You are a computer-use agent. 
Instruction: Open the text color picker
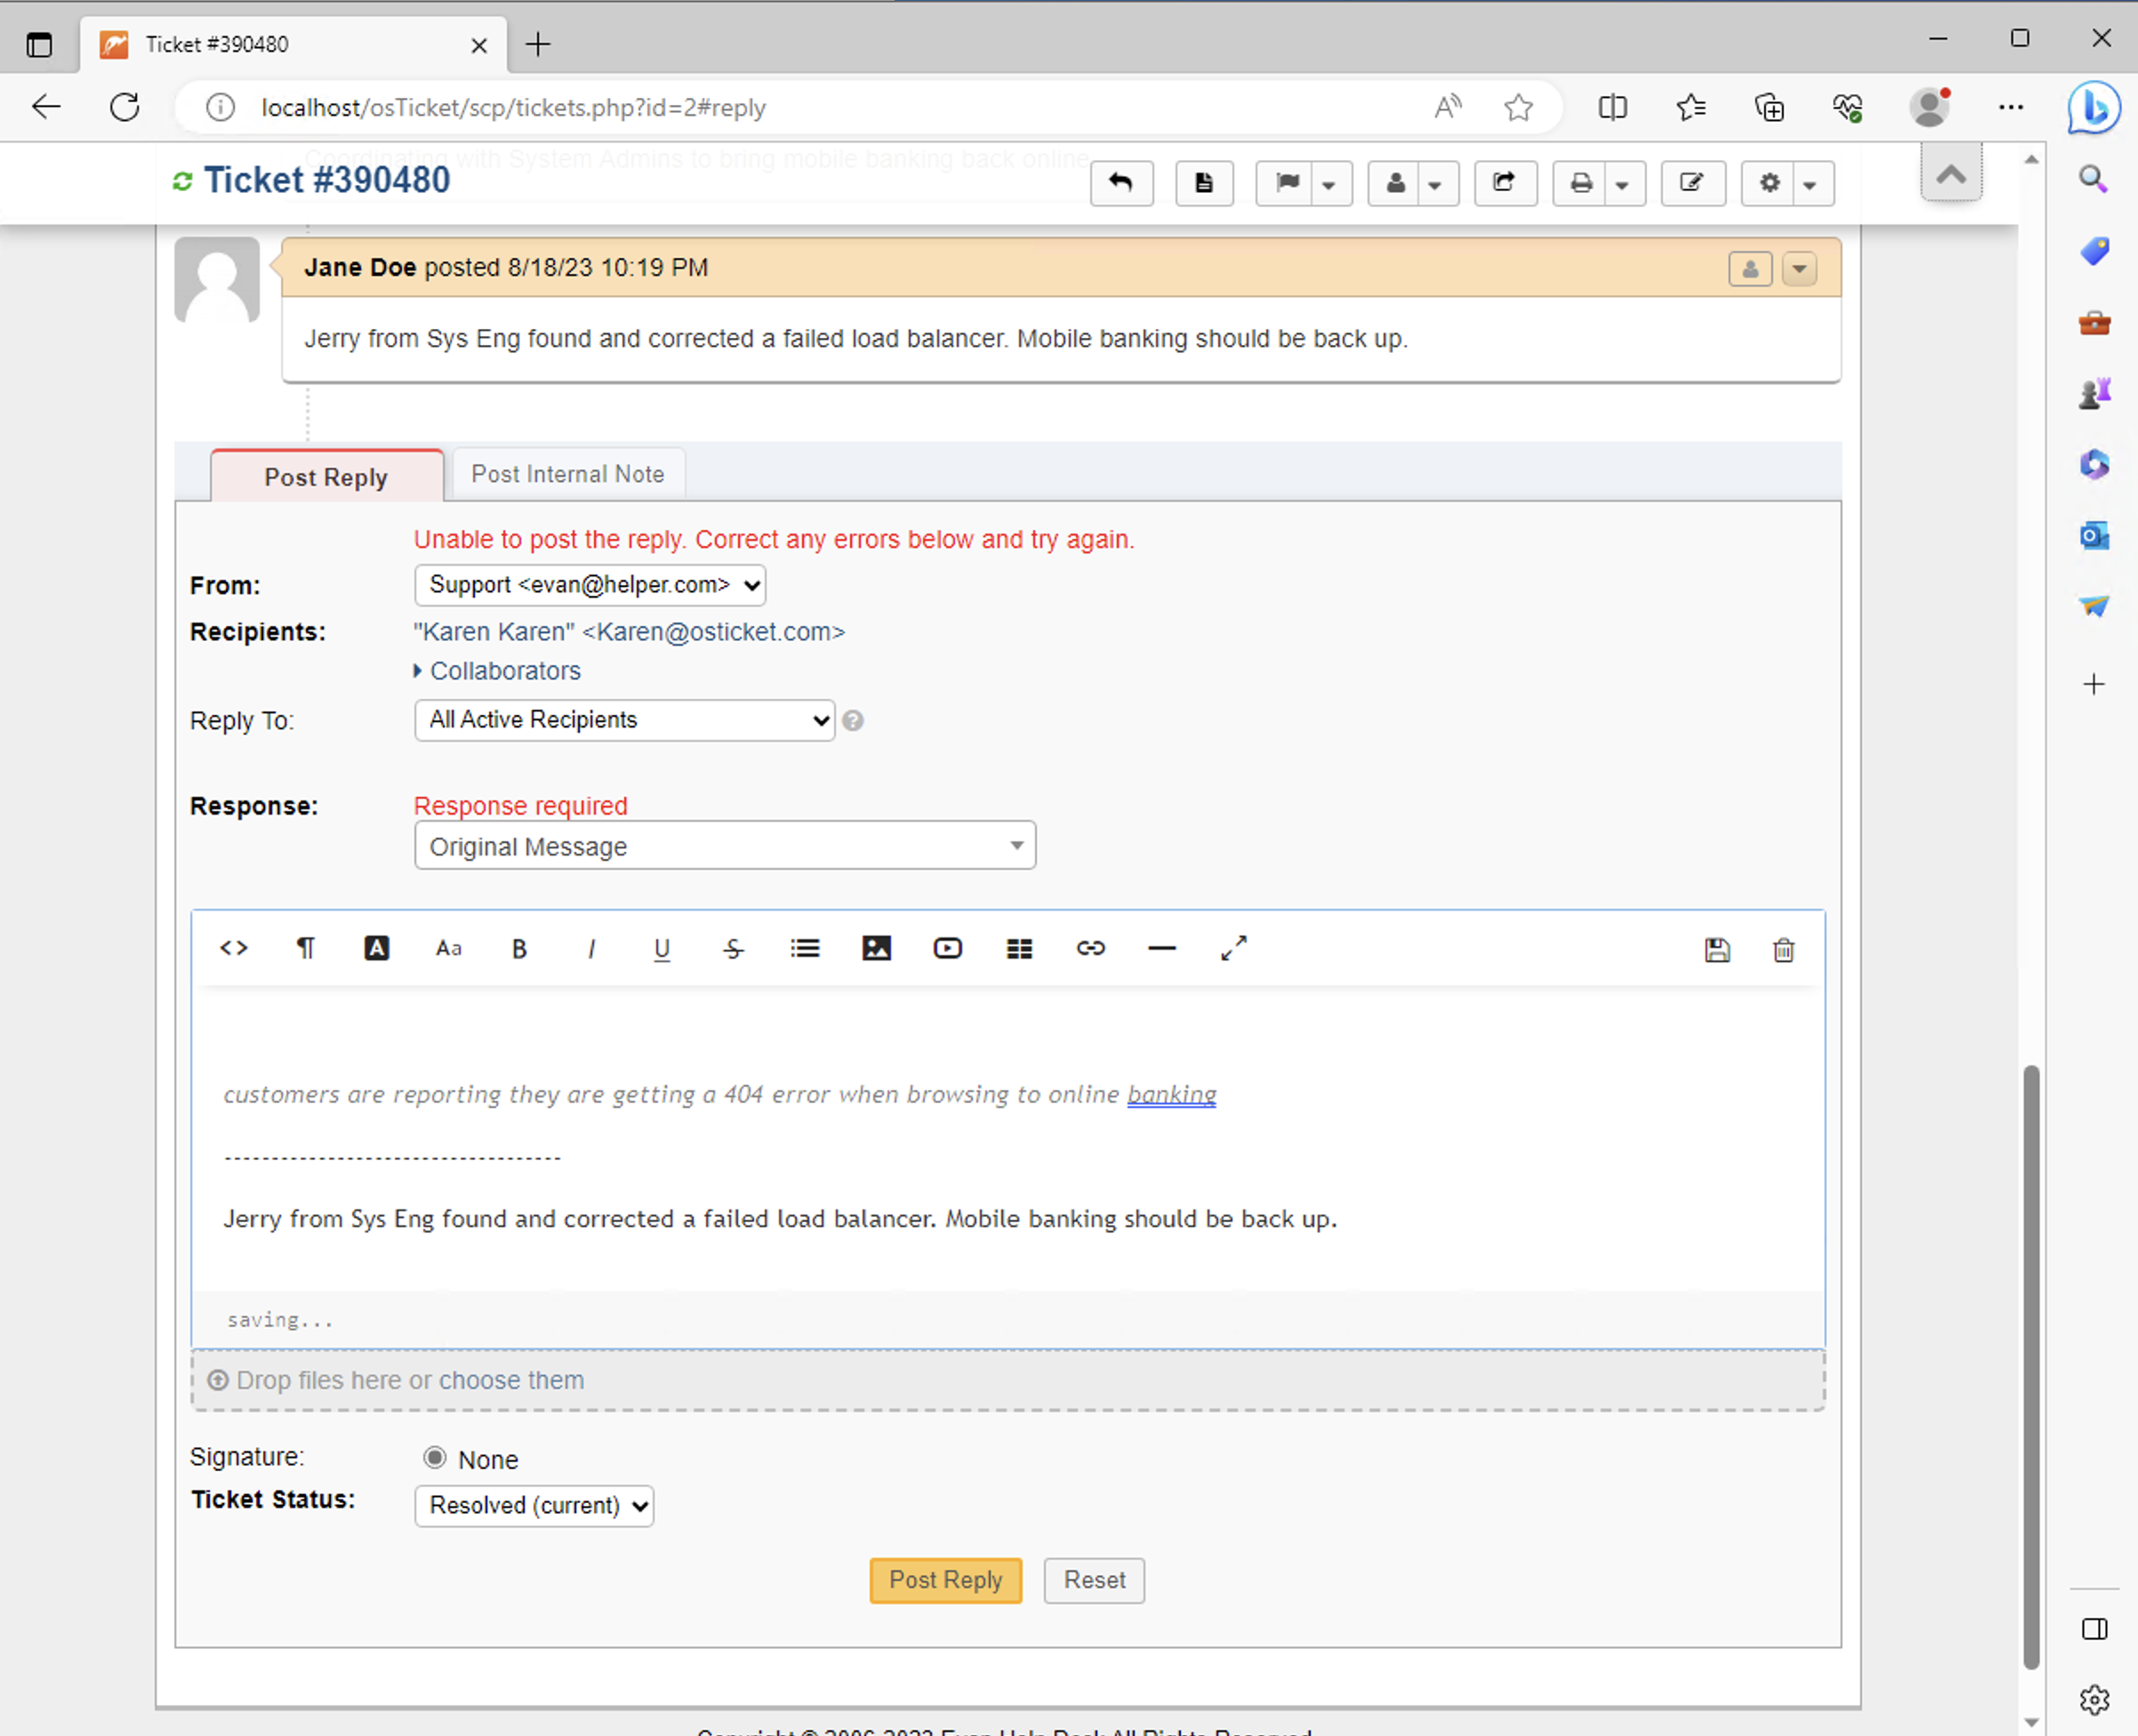377,948
